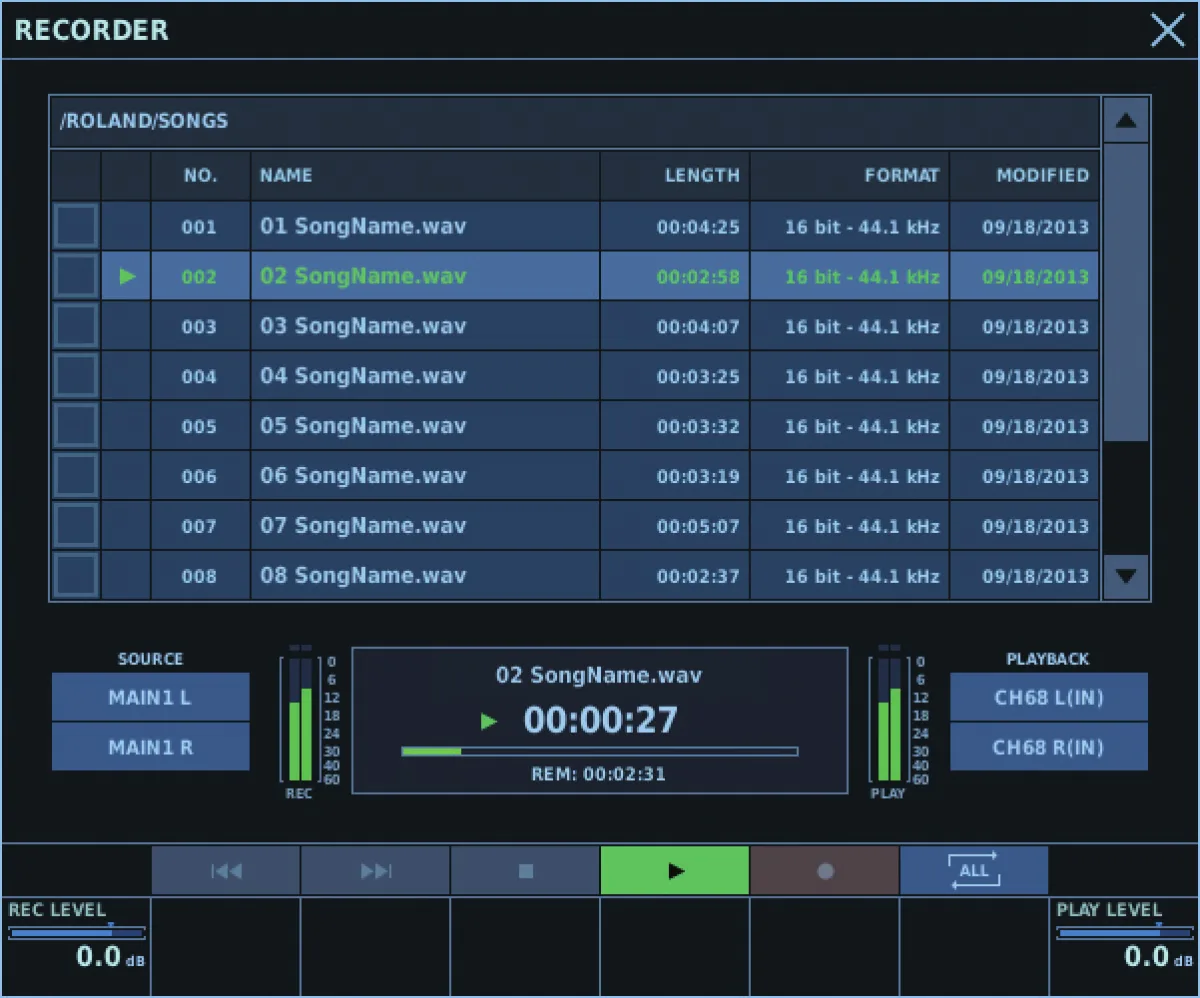Viewport: 1200px width, 998px height.
Task: Check the box for 05 SongName.wav
Action: [x=76, y=426]
